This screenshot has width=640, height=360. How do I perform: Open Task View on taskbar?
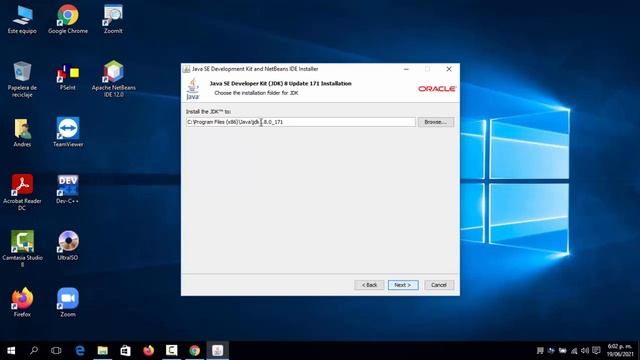[x=56, y=351]
